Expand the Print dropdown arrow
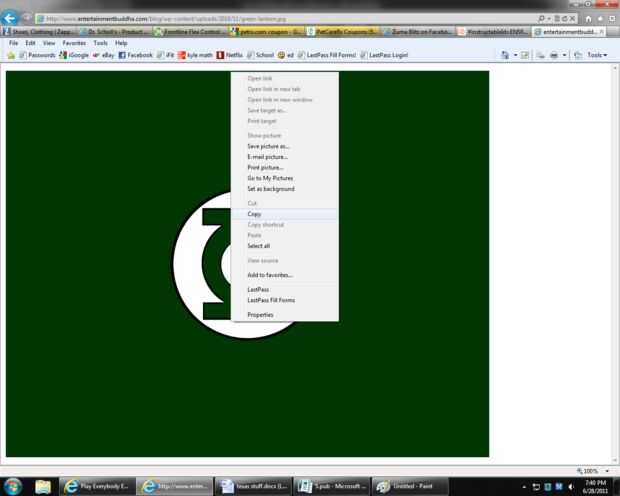The width and height of the screenshot is (620, 496). point(564,55)
